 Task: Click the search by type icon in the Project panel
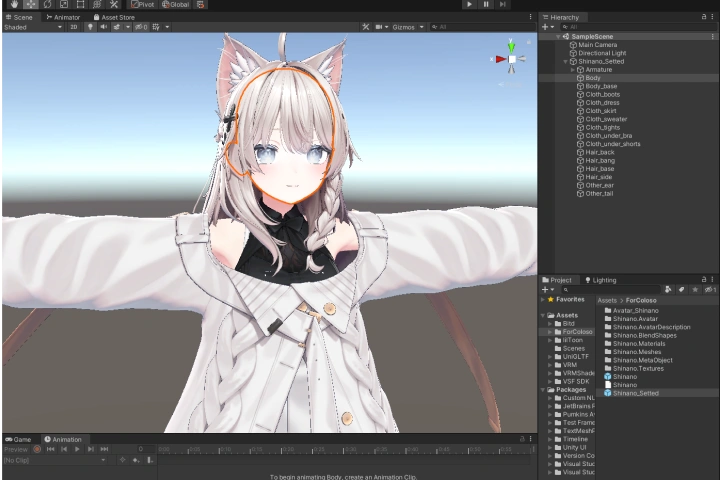click(x=668, y=289)
